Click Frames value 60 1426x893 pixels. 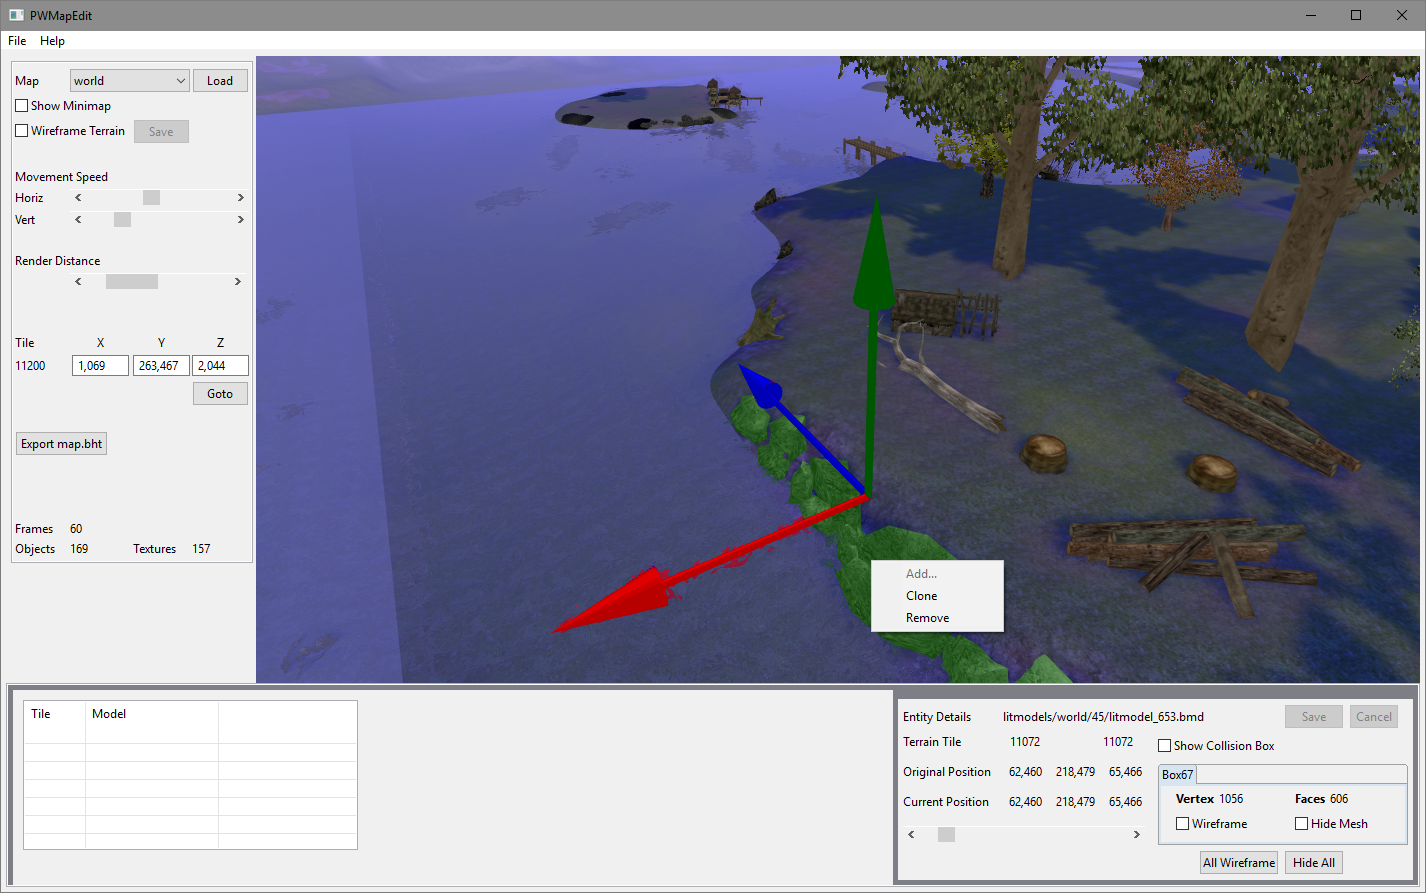point(76,529)
